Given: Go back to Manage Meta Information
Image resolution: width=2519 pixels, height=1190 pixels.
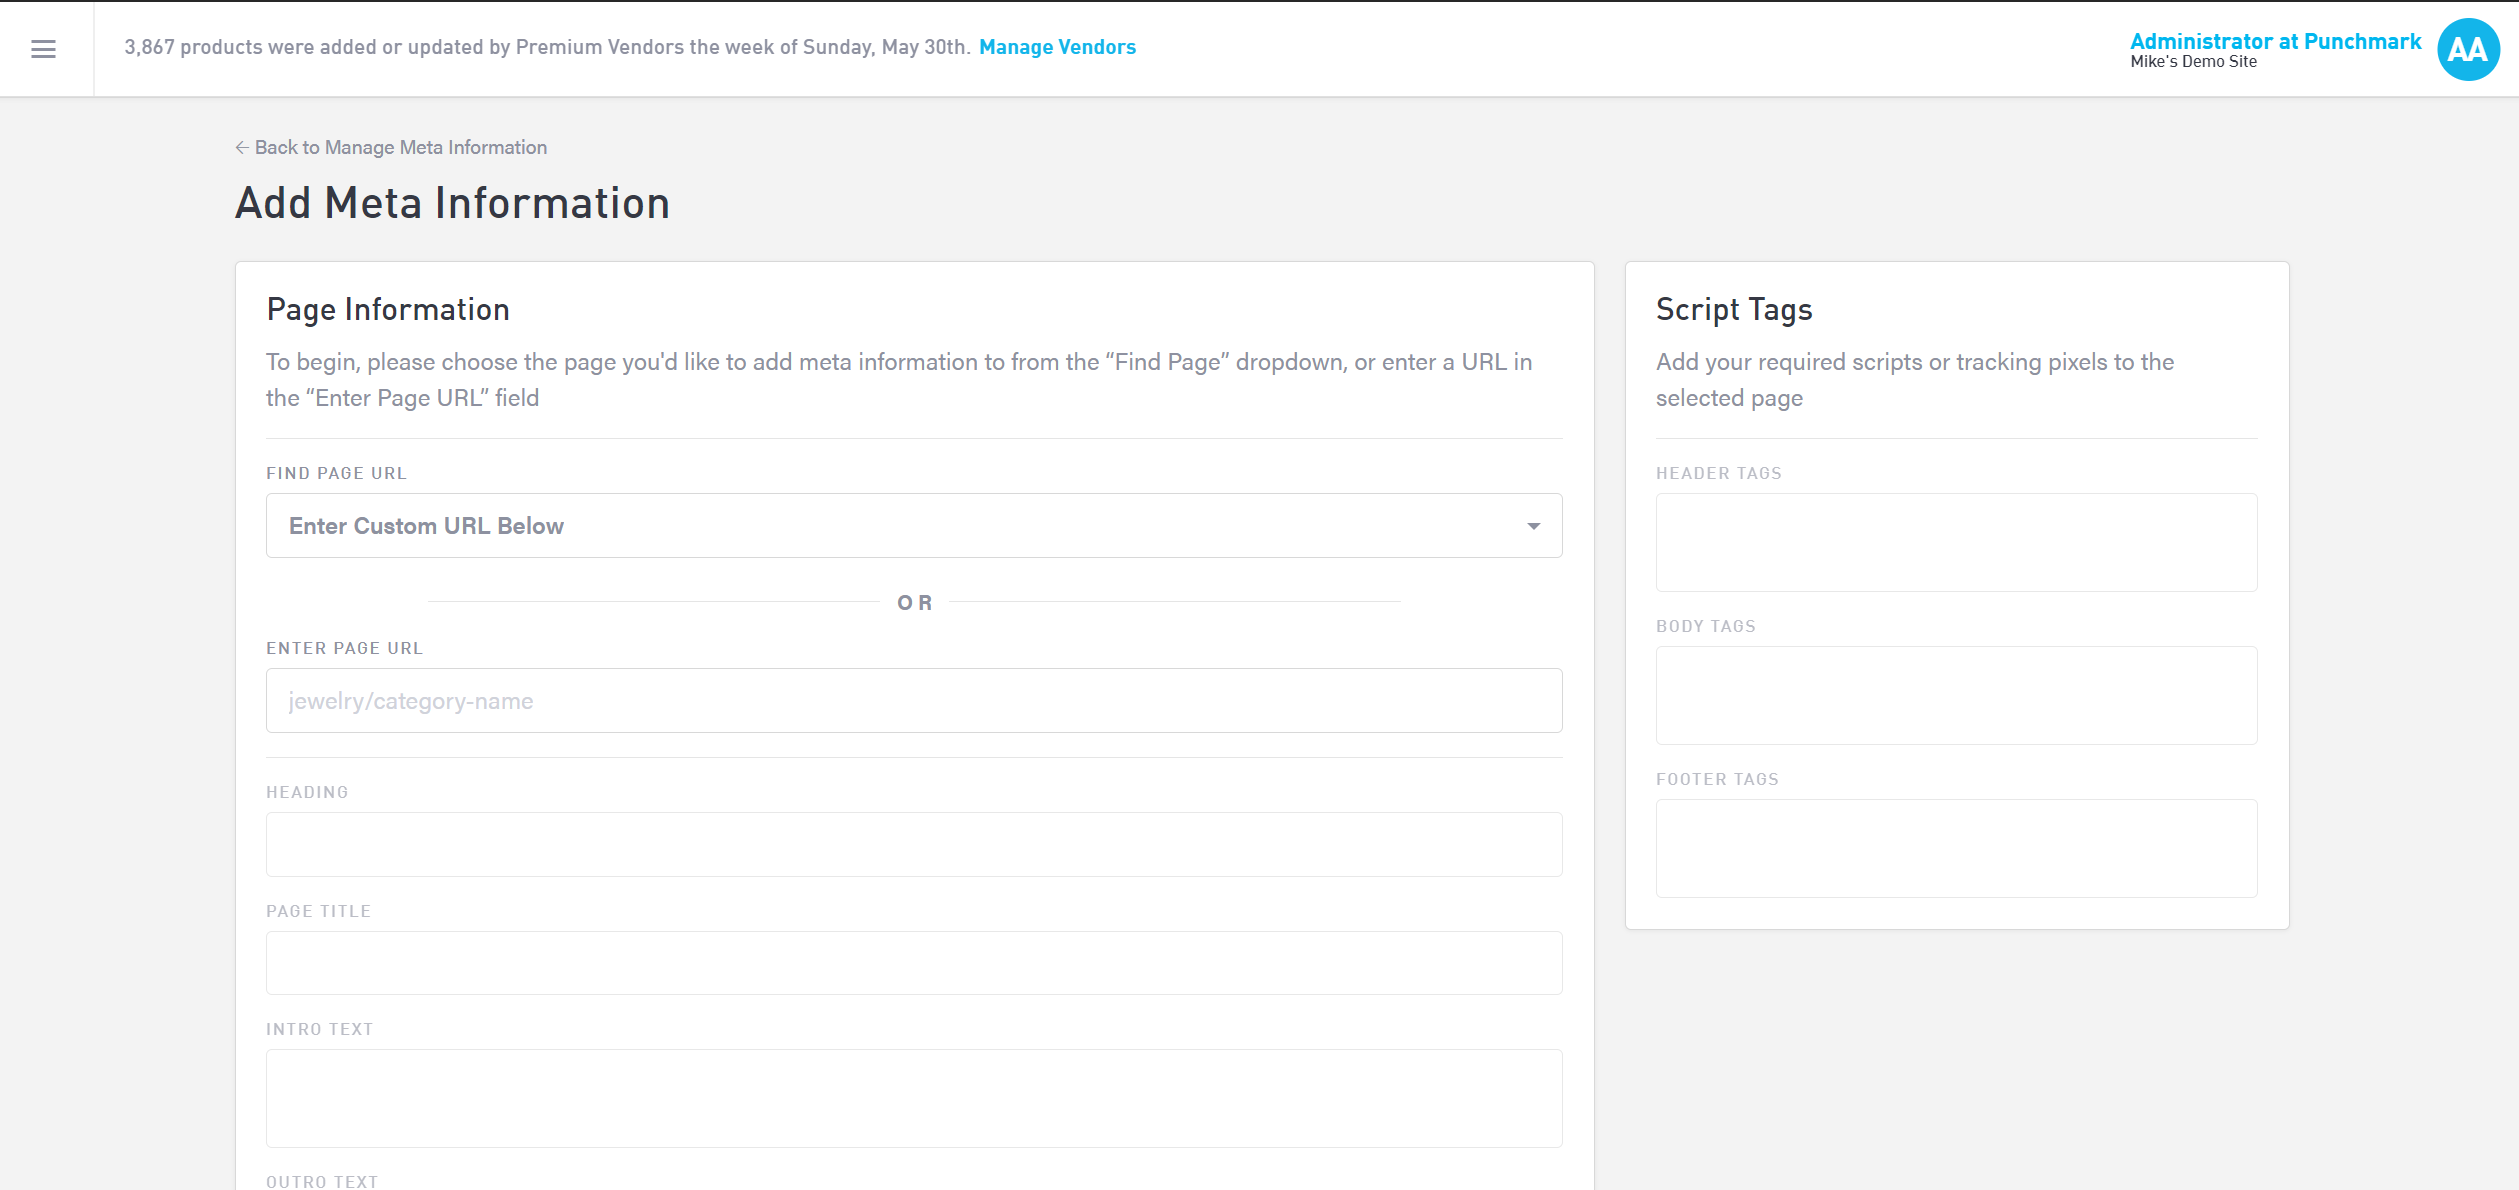Looking at the screenshot, I should coord(400,147).
